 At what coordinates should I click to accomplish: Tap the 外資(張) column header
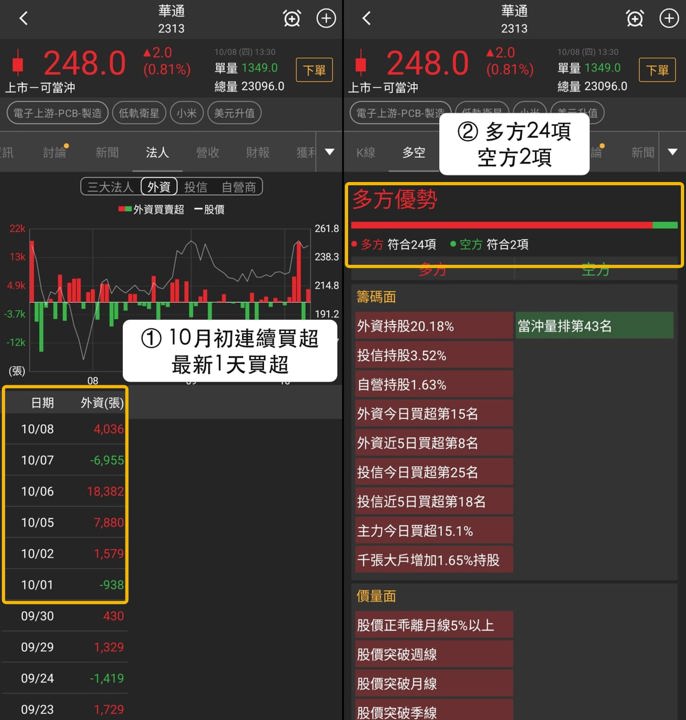point(102,403)
